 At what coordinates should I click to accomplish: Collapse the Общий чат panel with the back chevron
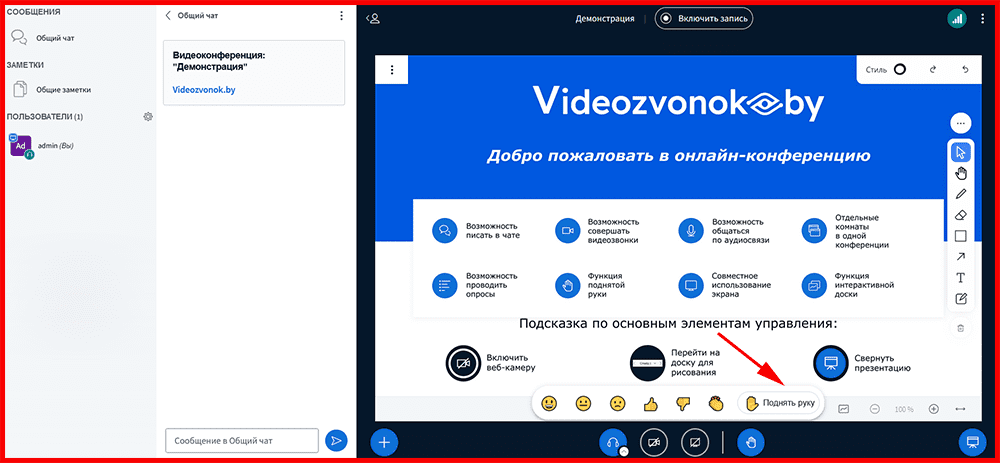[168, 16]
